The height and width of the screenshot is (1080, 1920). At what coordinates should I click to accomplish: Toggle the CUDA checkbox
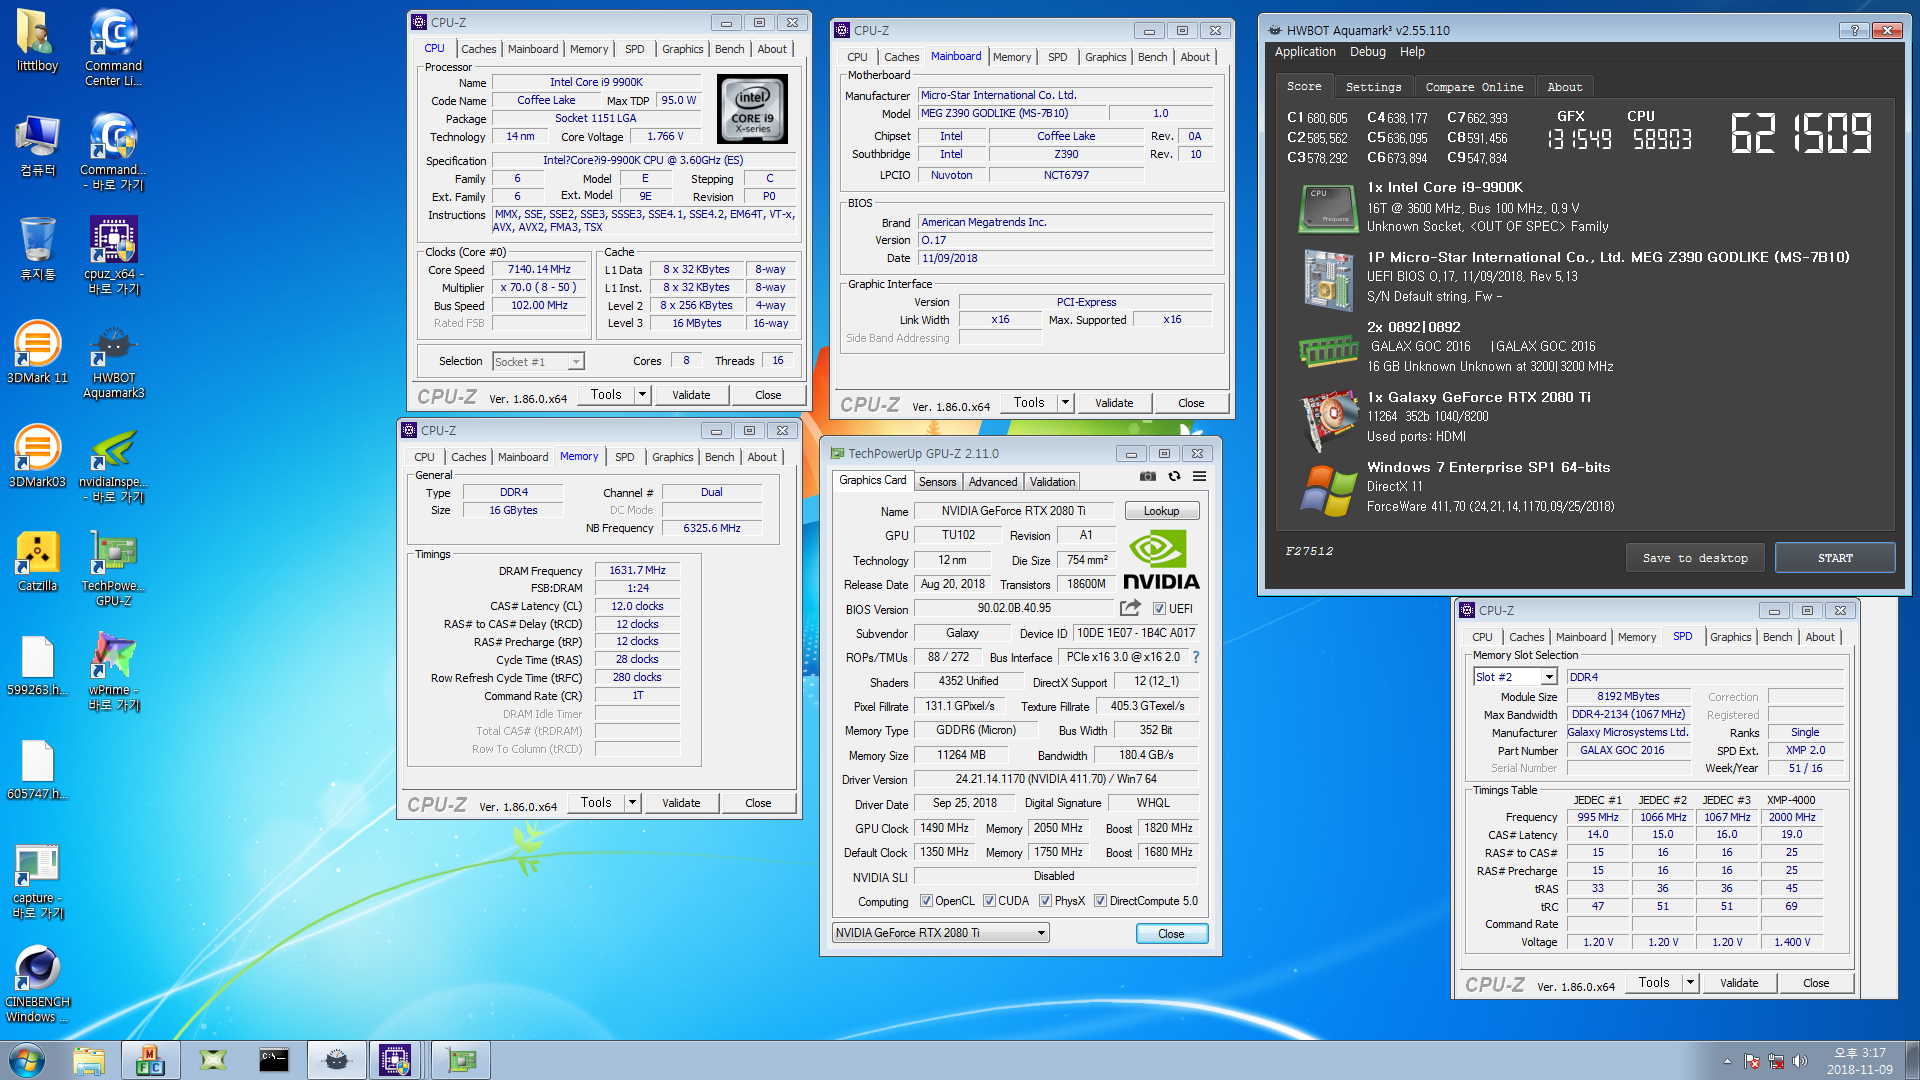tap(989, 901)
